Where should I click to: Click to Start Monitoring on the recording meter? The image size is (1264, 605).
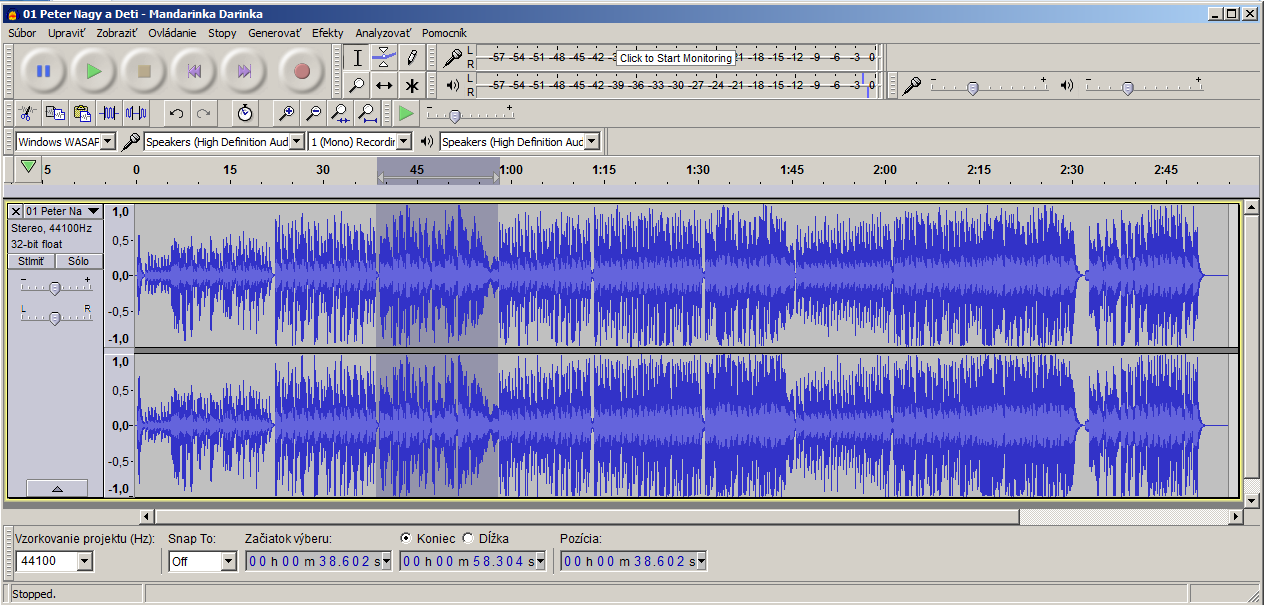tap(676, 58)
